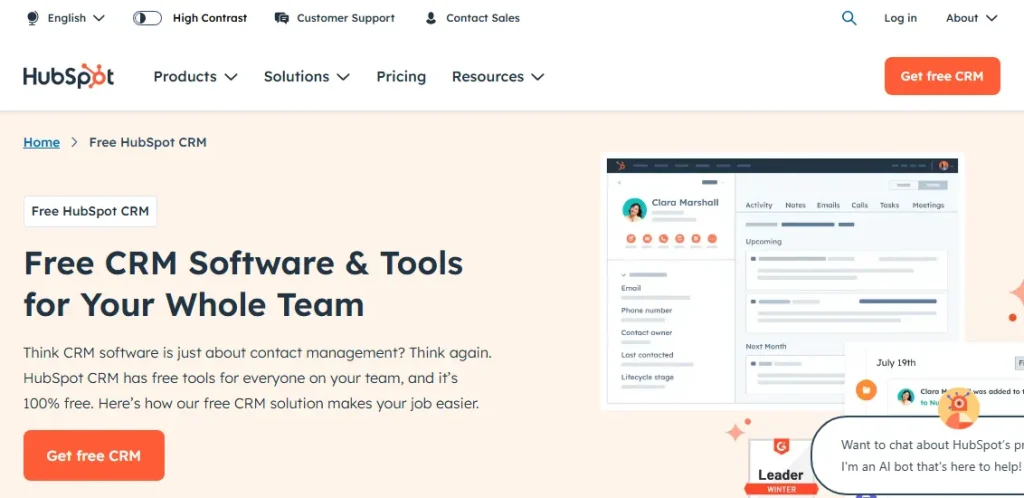The image size is (1024, 498).
Task: Click the orange folder icon near July 19th
Action: (866, 390)
